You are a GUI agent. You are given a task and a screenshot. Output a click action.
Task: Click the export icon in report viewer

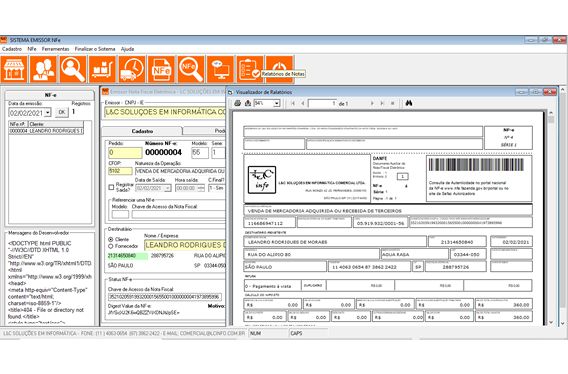coord(248,103)
